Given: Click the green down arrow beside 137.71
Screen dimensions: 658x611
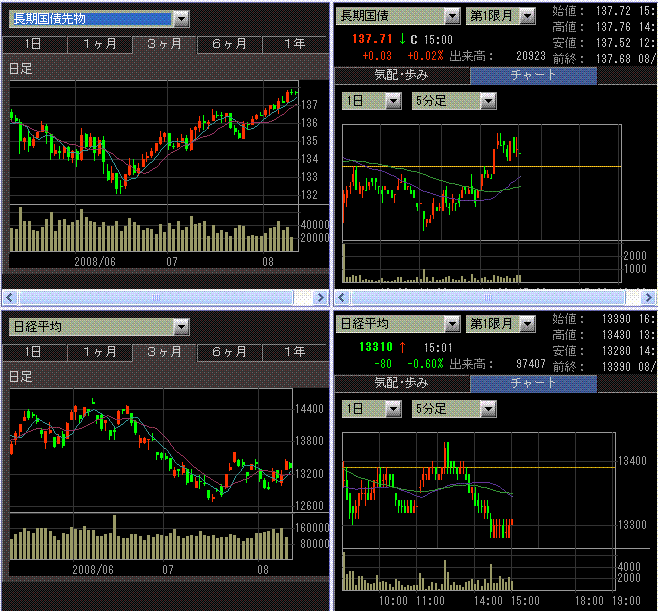Looking at the screenshot, I should [x=402, y=39].
